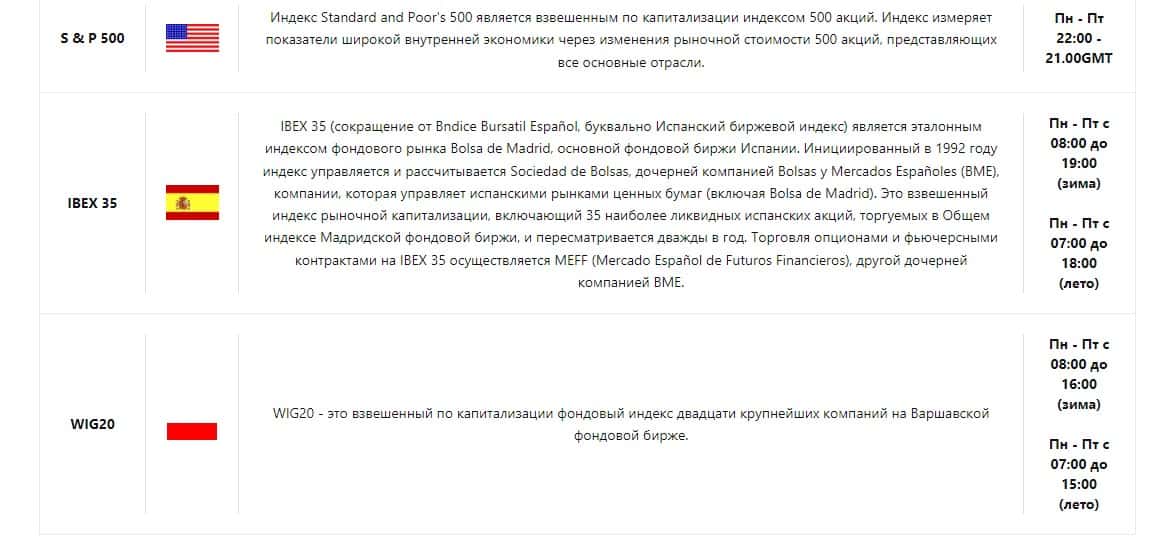
Task: Click the S&P 500 description paragraph
Action: pos(632,40)
